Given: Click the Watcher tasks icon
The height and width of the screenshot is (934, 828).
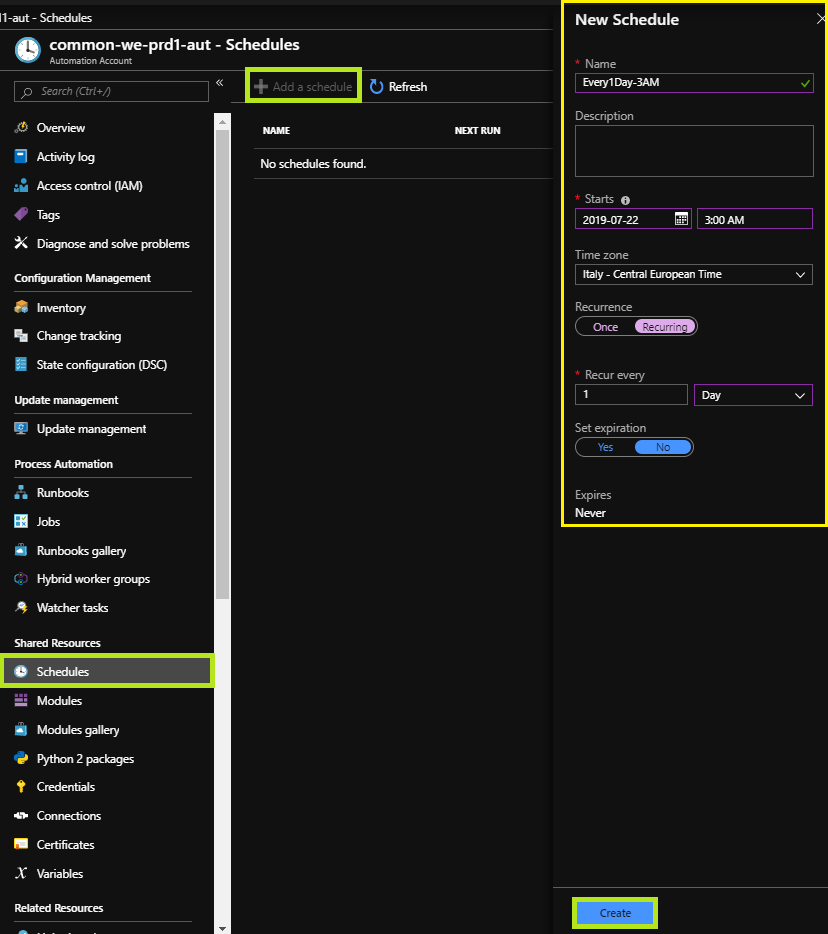Looking at the screenshot, I should click(x=21, y=608).
